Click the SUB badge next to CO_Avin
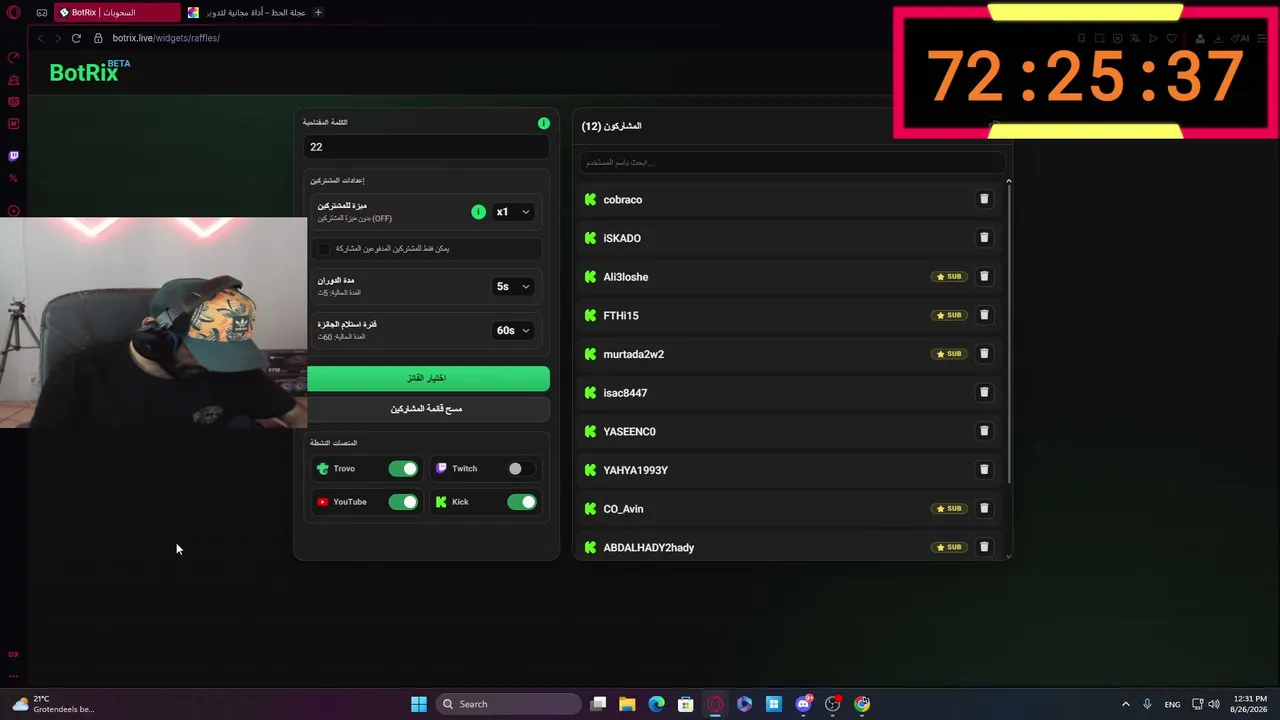Image resolution: width=1280 pixels, height=720 pixels. pyautogui.click(x=948, y=508)
